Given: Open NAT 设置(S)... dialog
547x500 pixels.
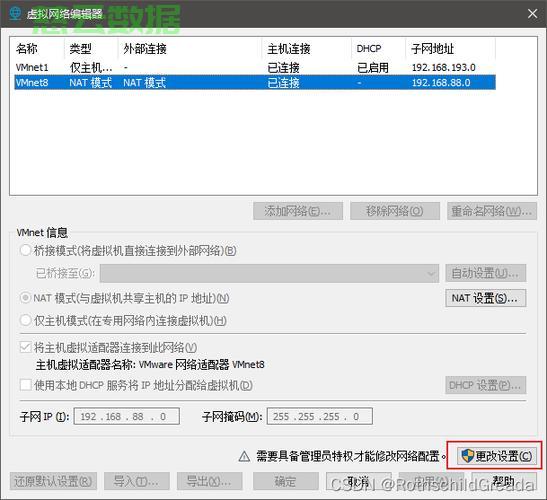Looking at the screenshot, I should [486, 298].
